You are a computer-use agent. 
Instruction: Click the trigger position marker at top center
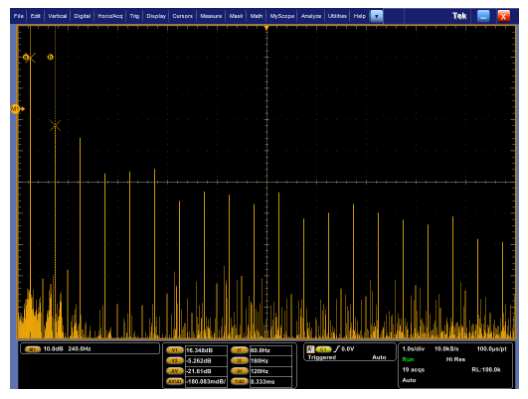(x=266, y=28)
